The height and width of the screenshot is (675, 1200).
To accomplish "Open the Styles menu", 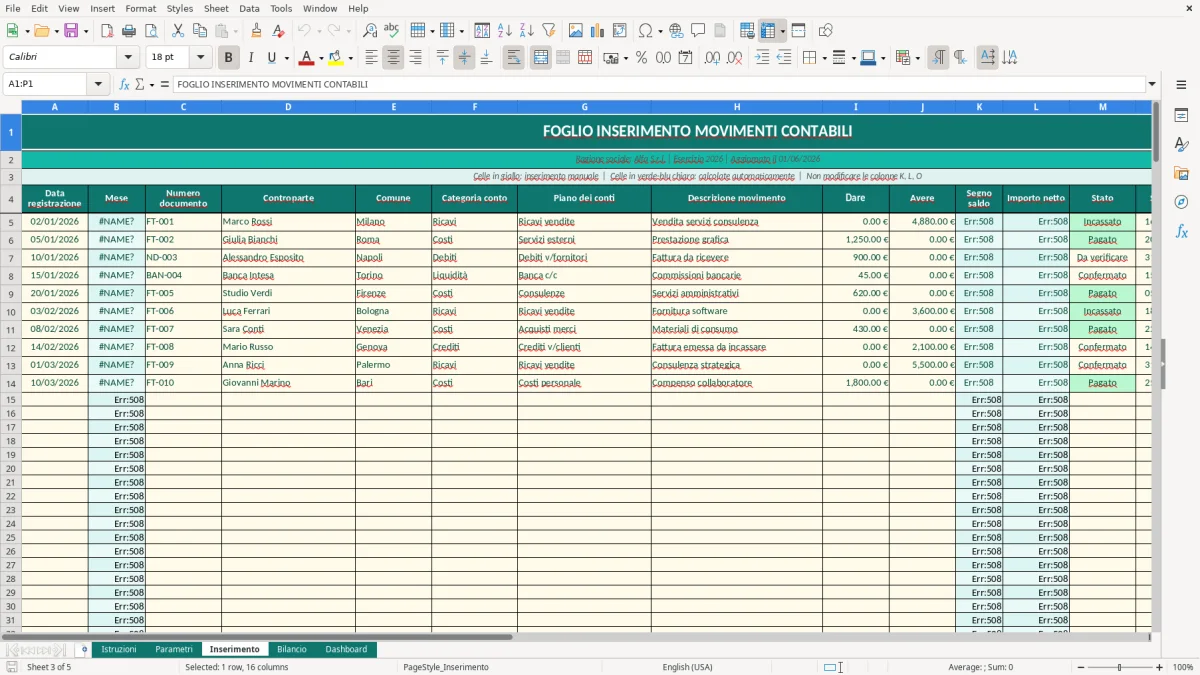I will [x=180, y=8].
